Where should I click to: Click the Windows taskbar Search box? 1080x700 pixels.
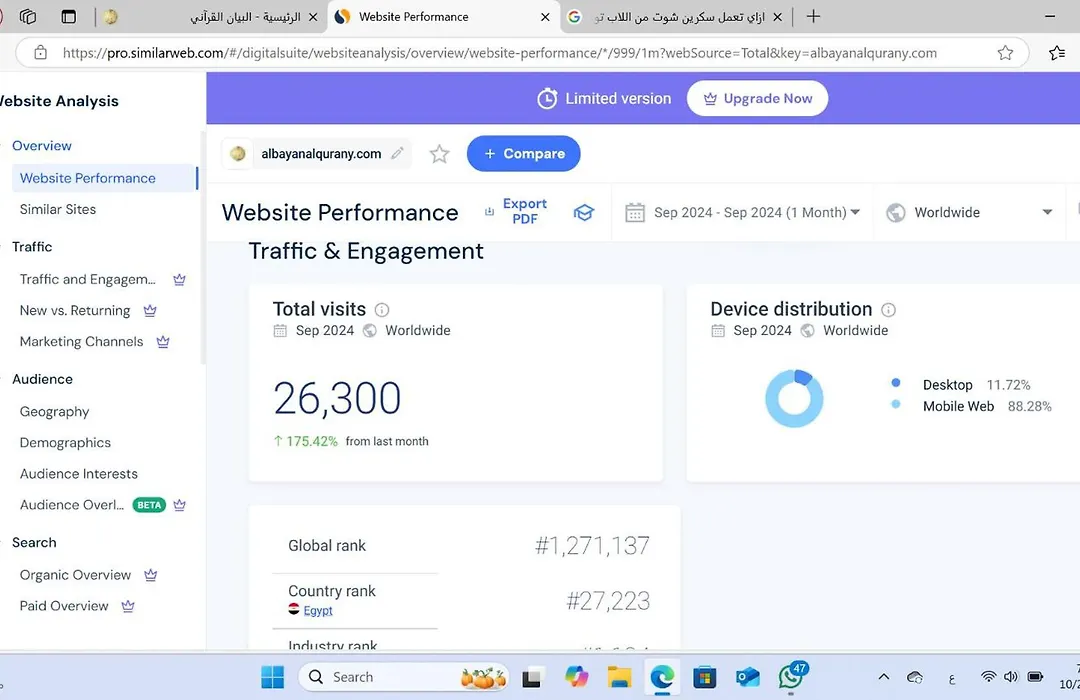(x=380, y=677)
